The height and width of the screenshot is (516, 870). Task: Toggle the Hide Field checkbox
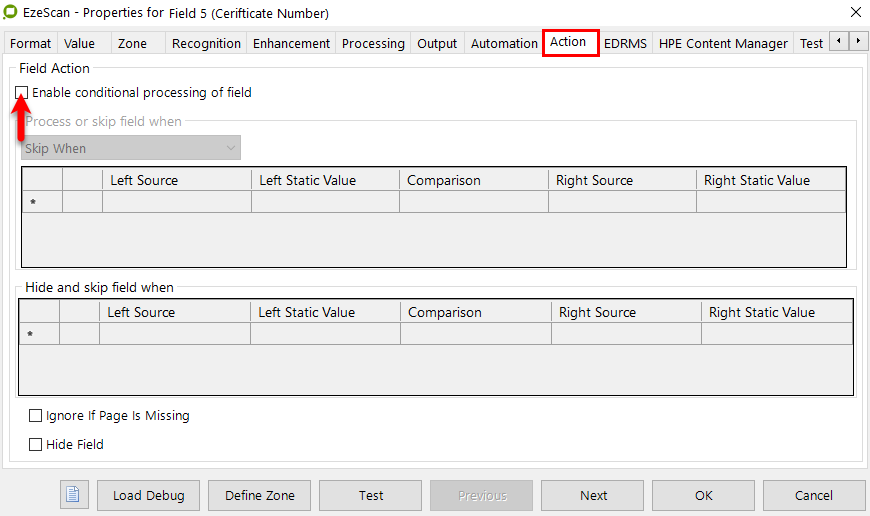[x=36, y=445]
